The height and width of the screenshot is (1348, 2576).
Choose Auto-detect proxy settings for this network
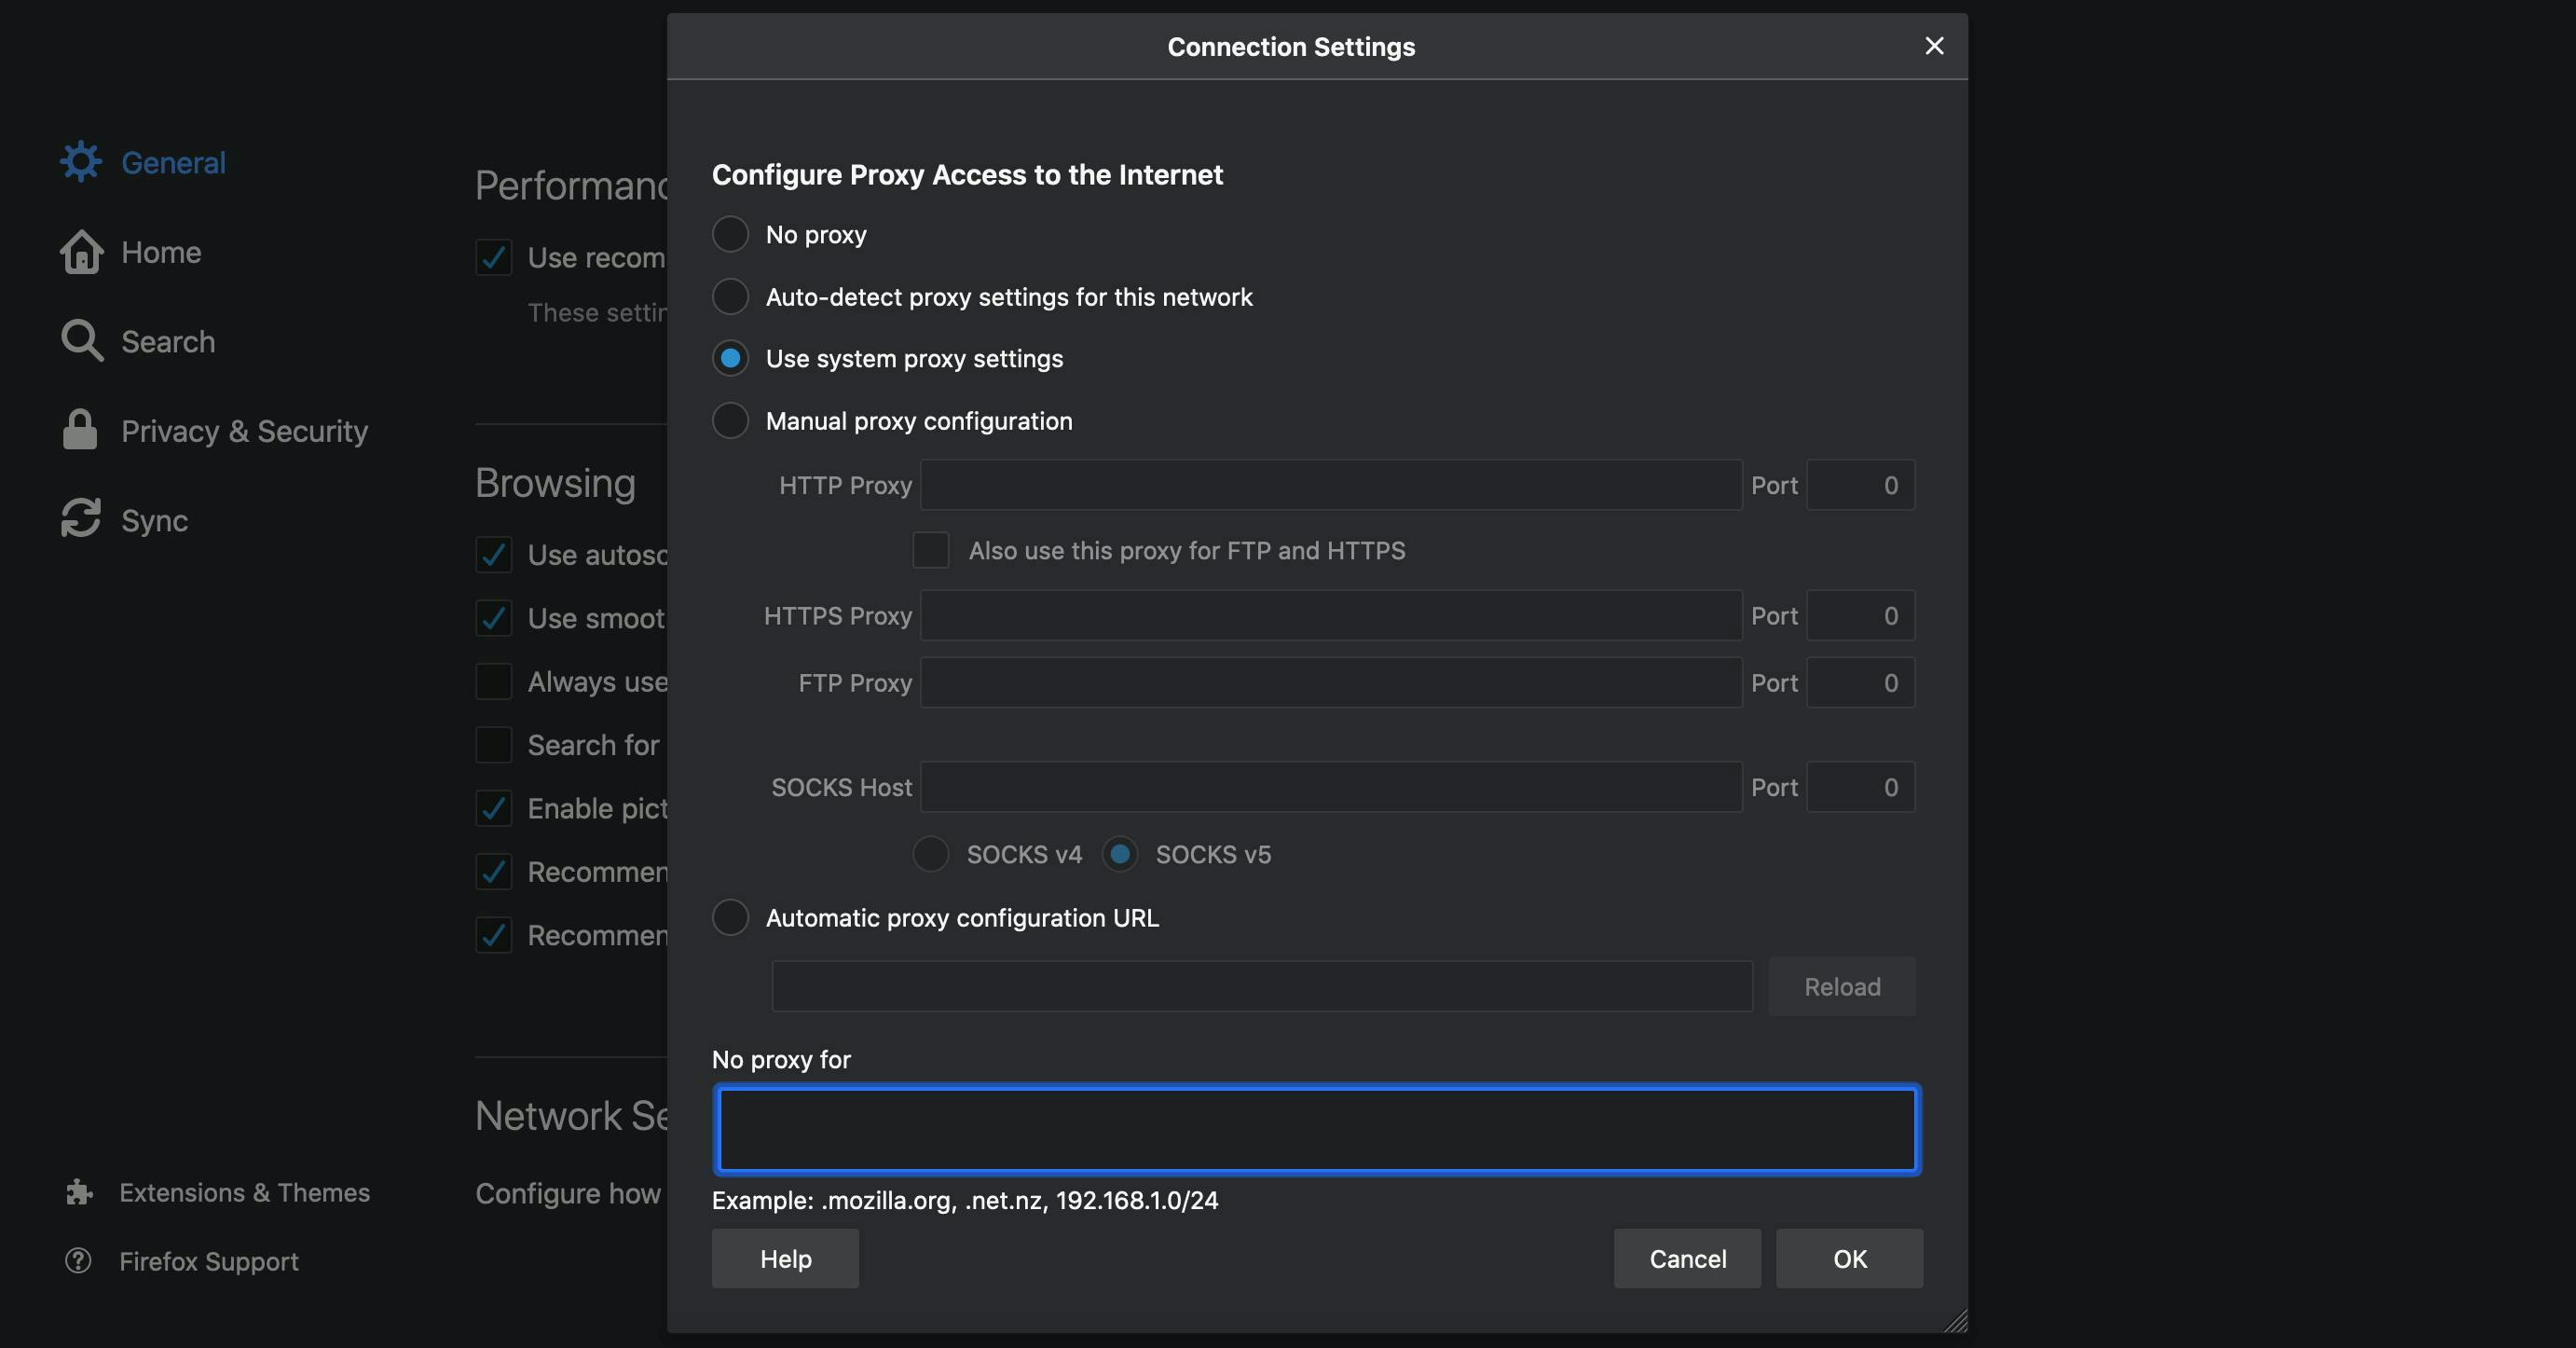730,296
